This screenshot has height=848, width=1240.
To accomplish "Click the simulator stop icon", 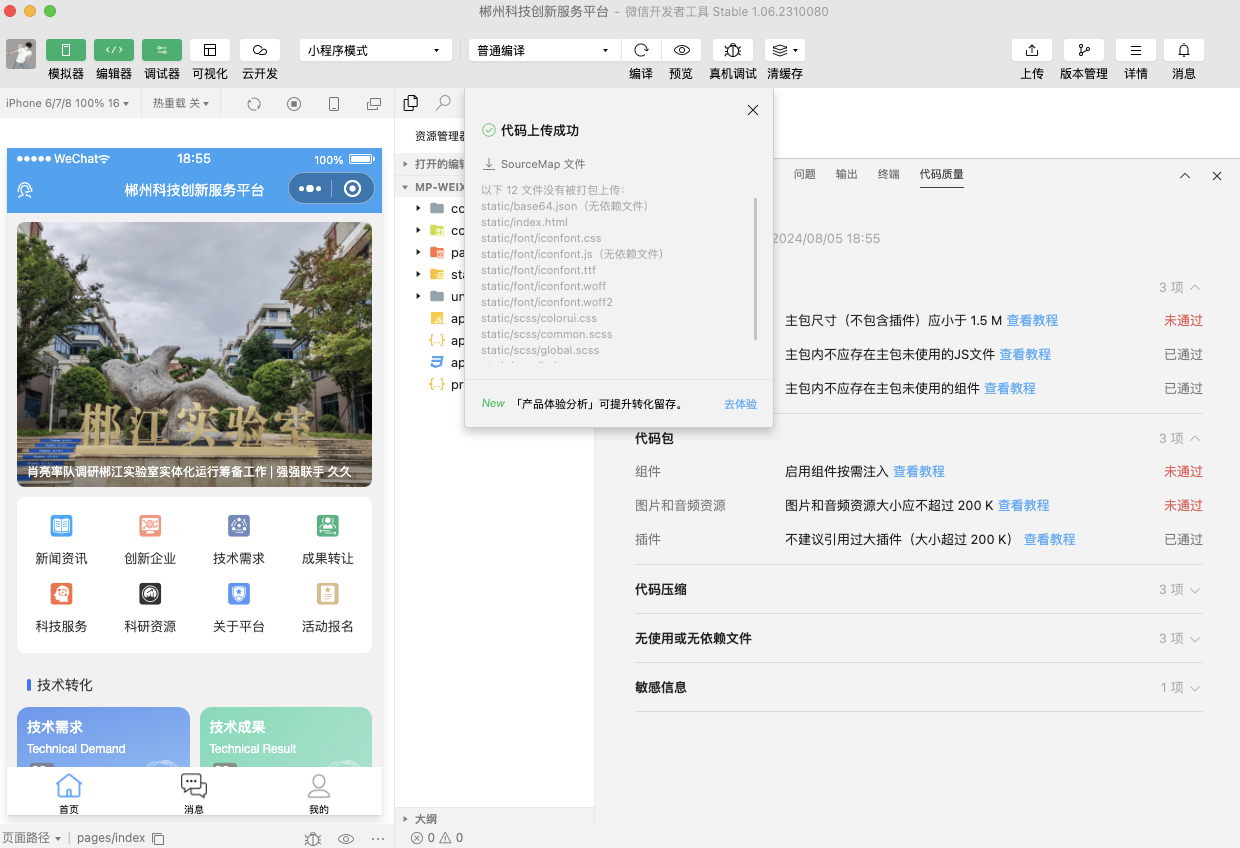I will tap(294, 104).
